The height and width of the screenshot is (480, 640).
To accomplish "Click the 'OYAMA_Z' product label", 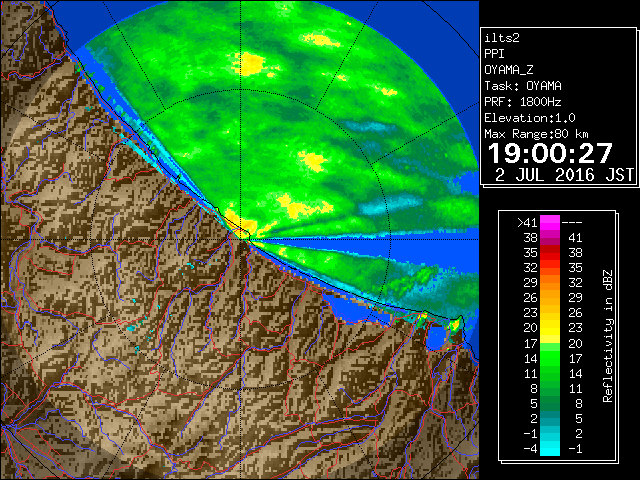I will coord(509,70).
